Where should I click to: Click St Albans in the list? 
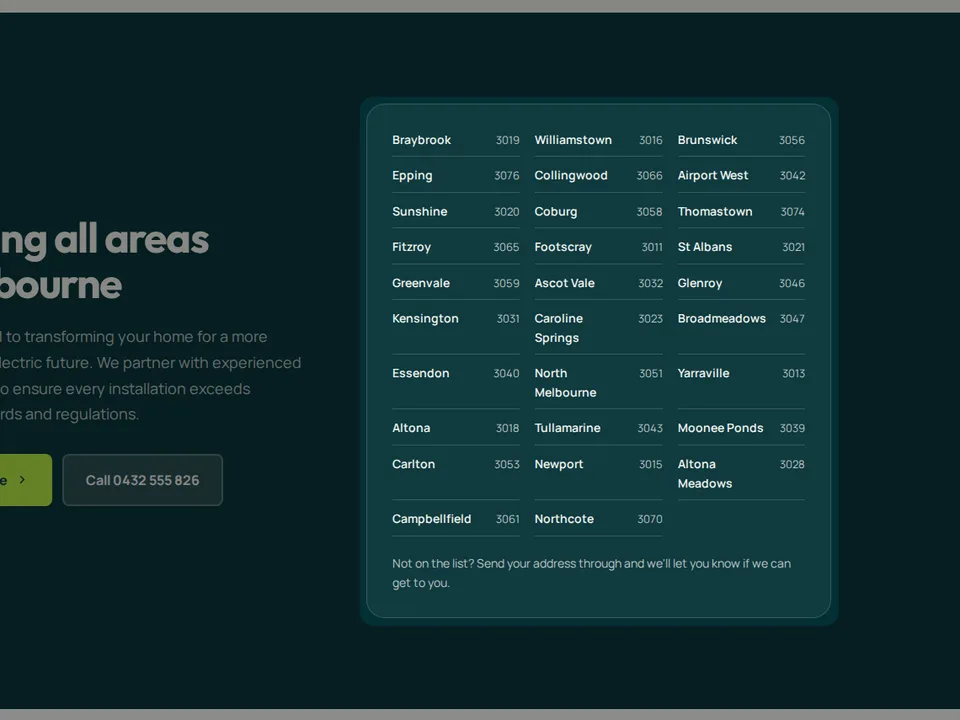pos(705,247)
